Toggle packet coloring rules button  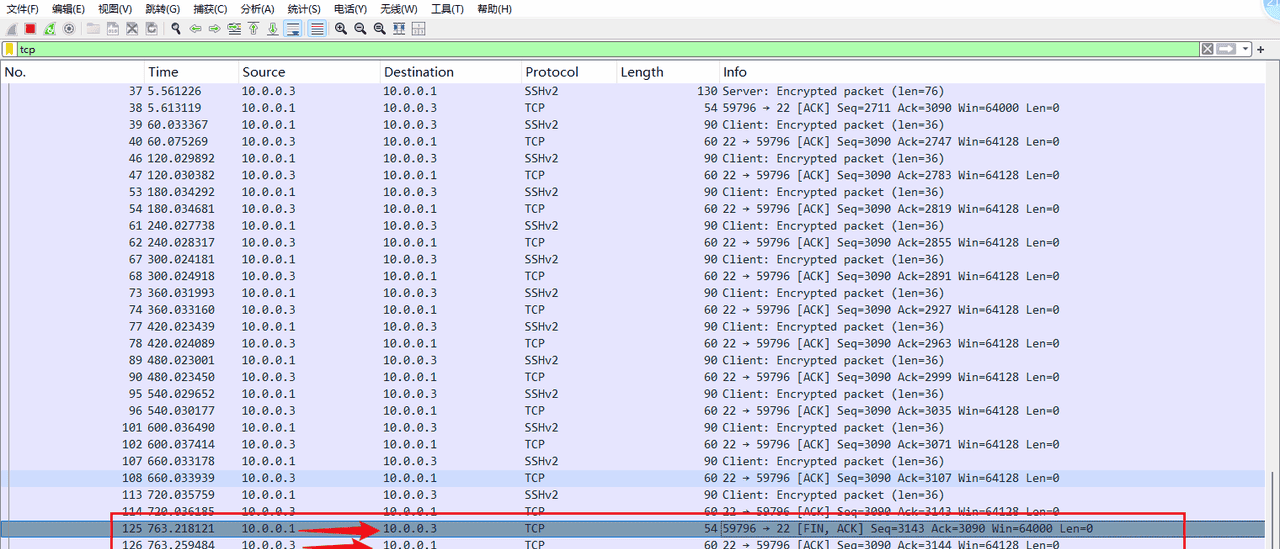(317, 29)
